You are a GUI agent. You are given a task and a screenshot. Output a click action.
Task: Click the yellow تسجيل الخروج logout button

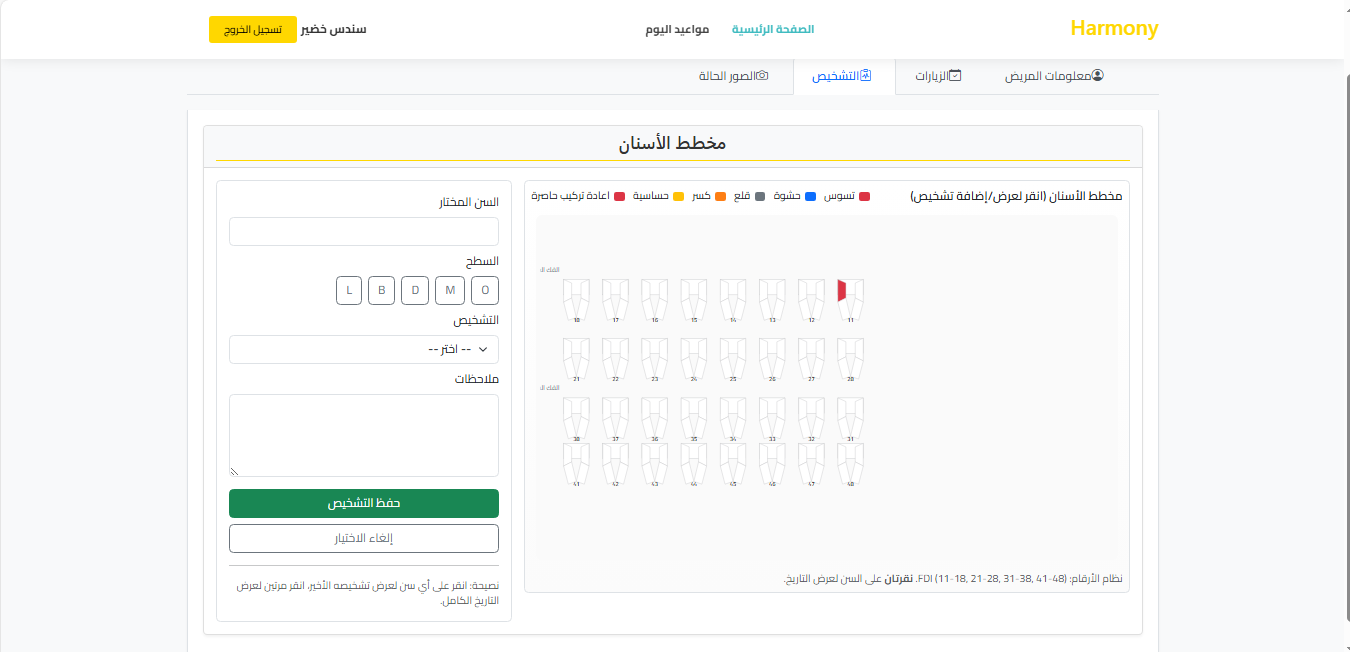(253, 29)
